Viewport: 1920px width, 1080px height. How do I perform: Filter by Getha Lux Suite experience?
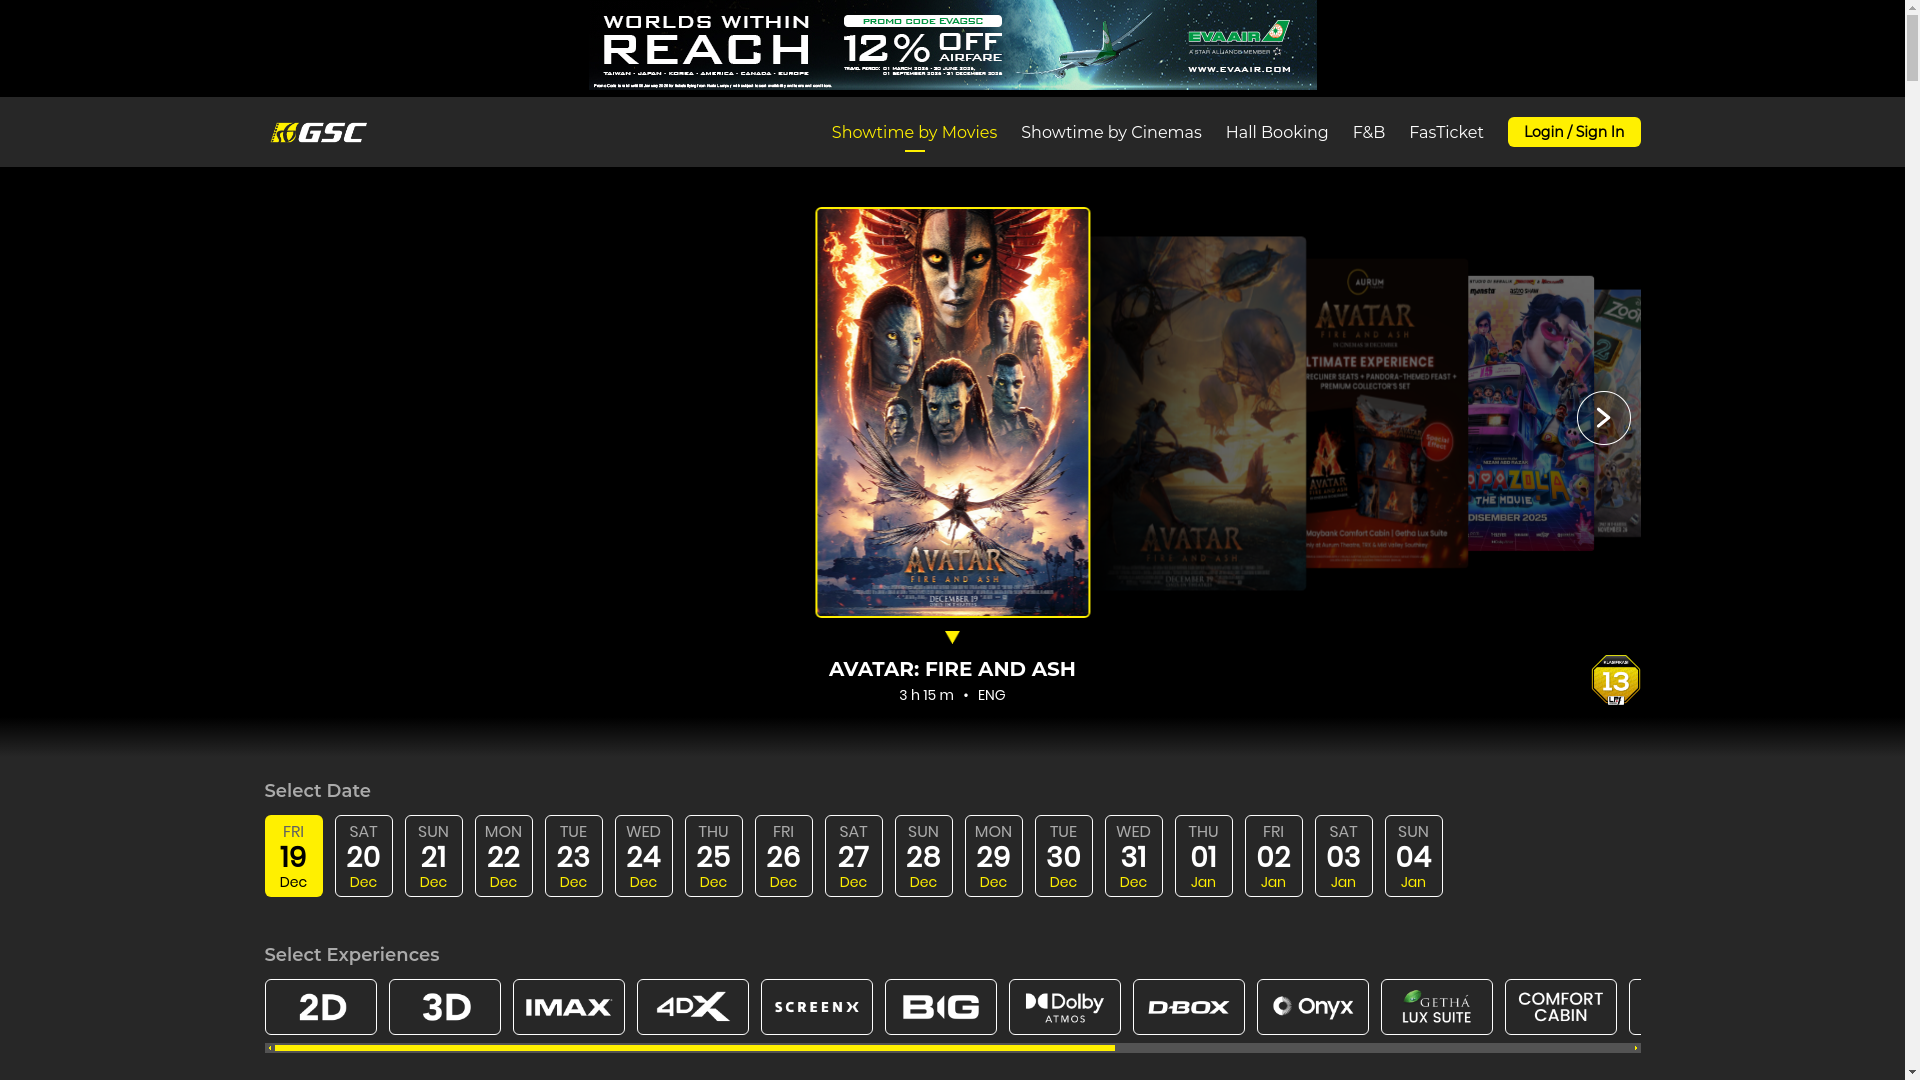(x=1437, y=1007)
